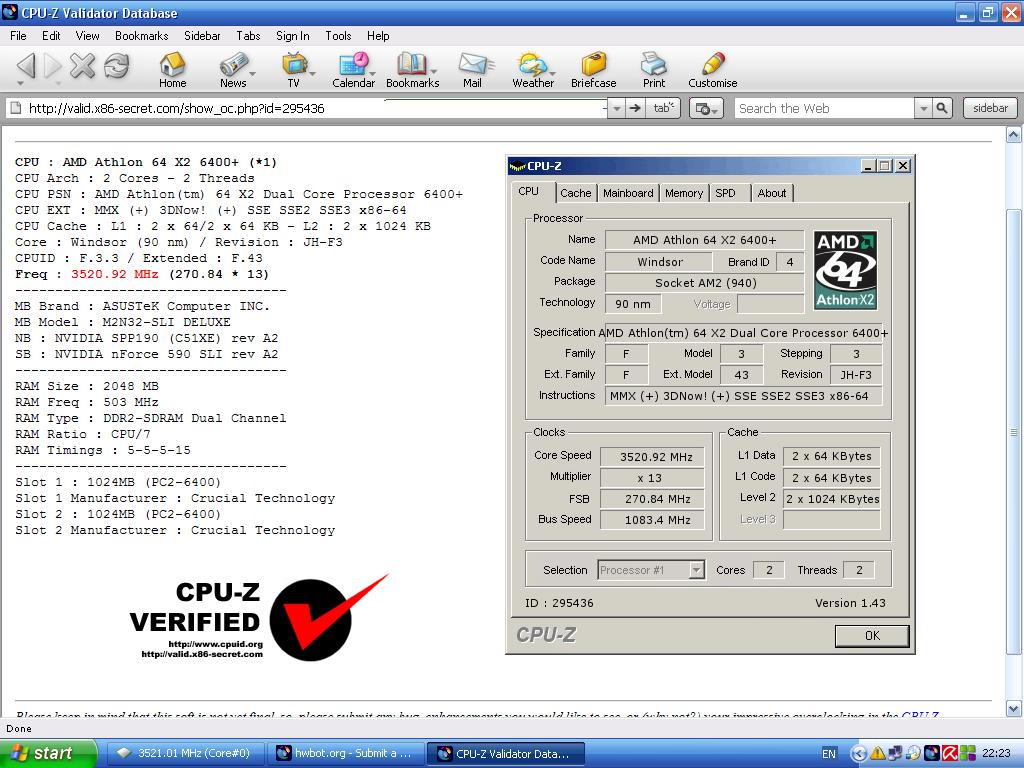Stop loading with the X icon
The width and height of the screenshot is (1024, 768).
tap(82, 65)
